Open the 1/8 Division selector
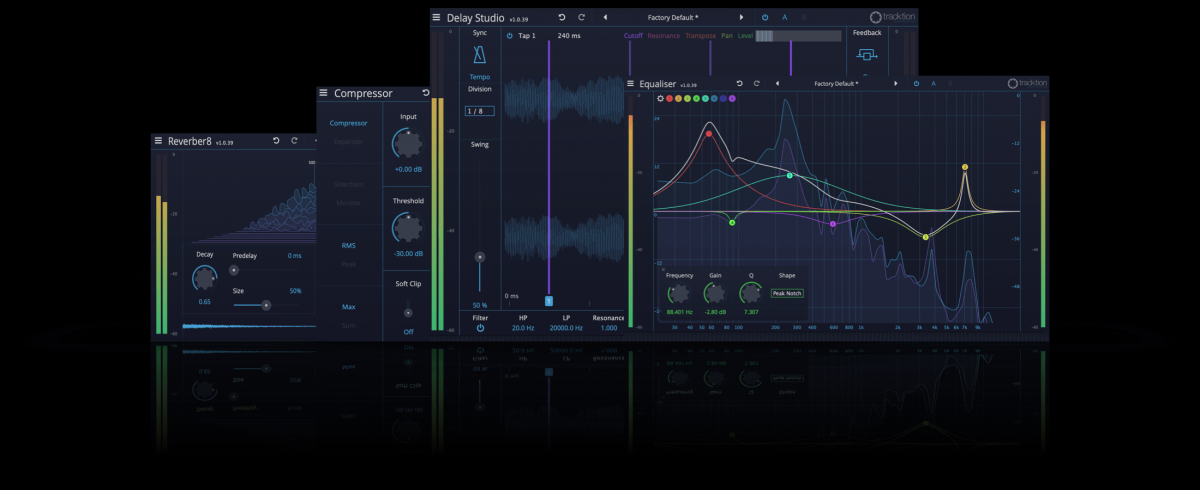Image resolution: width=1200 pixels, height=490 pixels. 479,110
